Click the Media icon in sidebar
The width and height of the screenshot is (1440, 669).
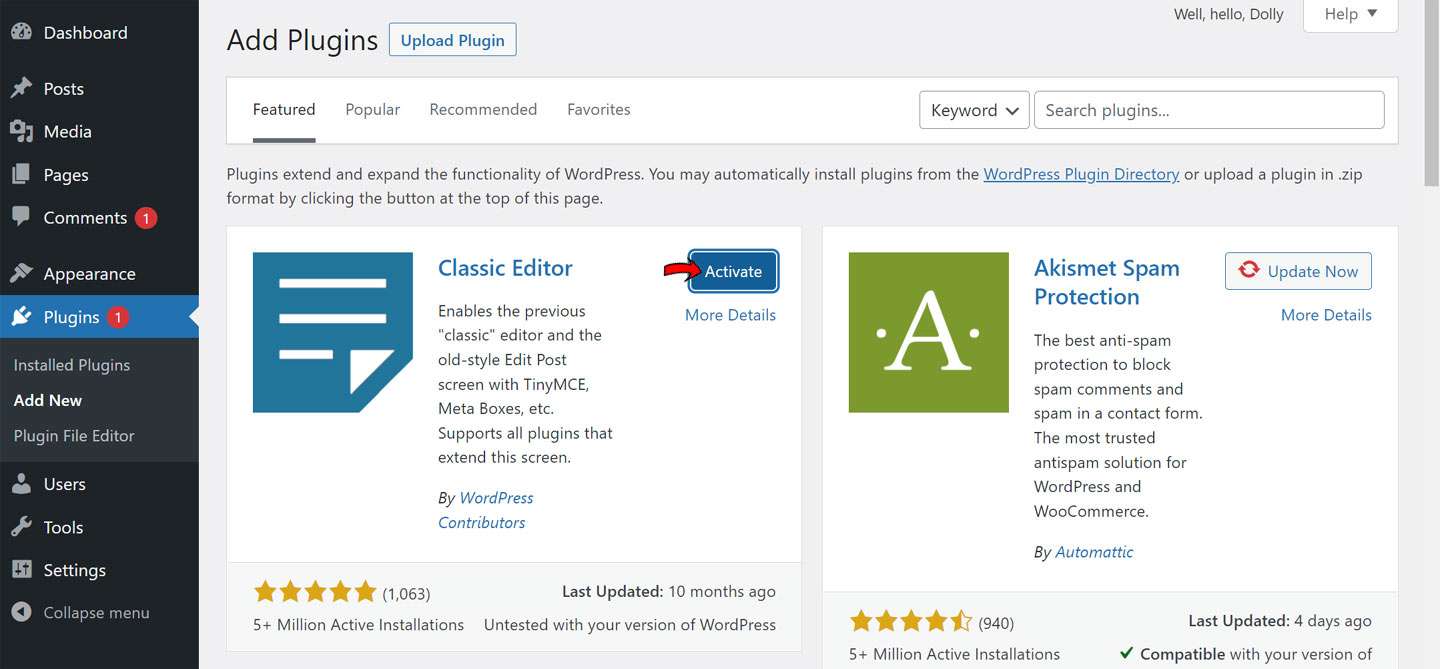tap(22, 131)
